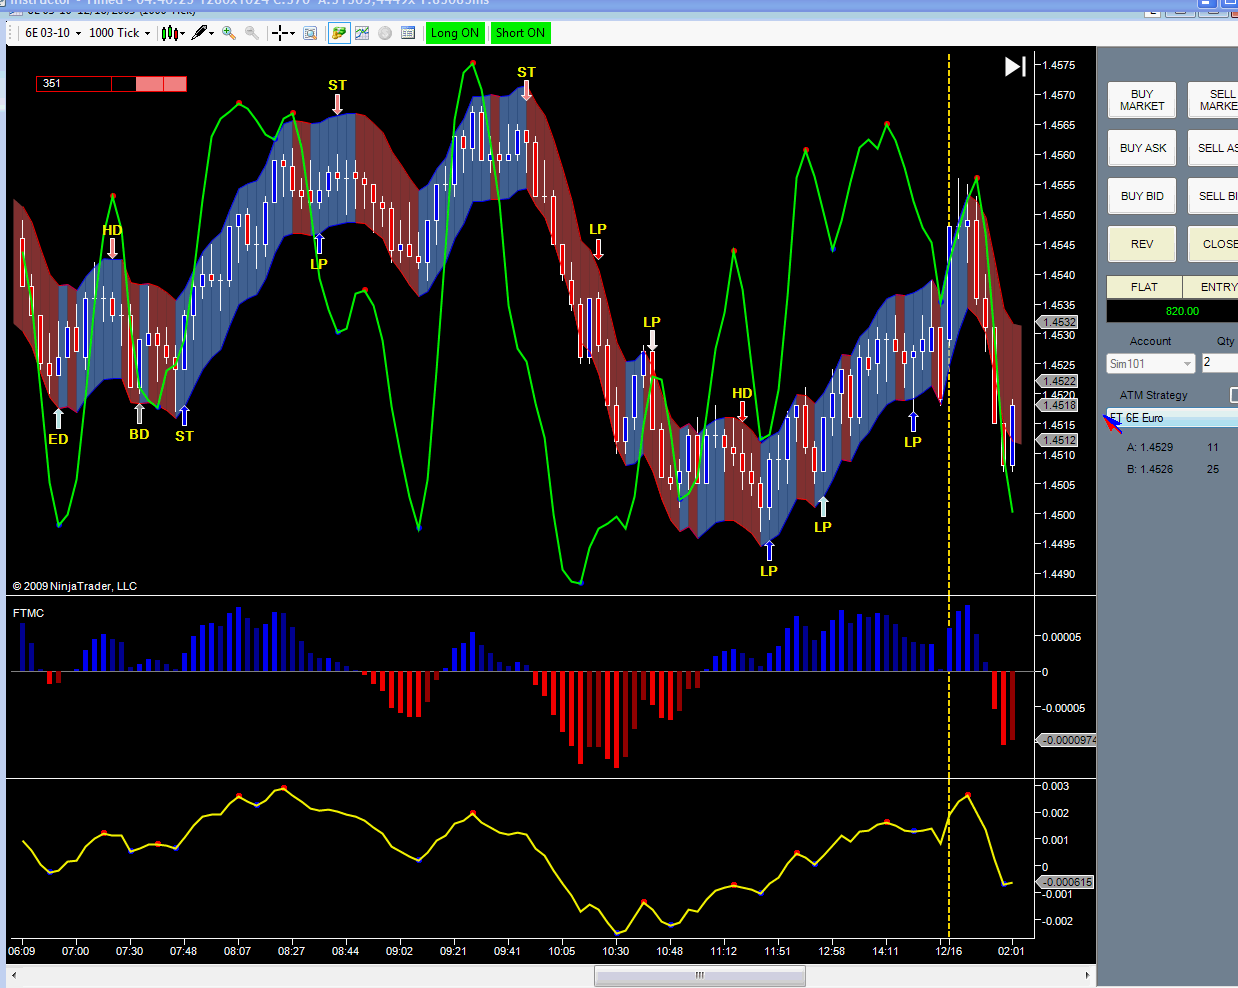Select the crosshair cursor tool

281,33
